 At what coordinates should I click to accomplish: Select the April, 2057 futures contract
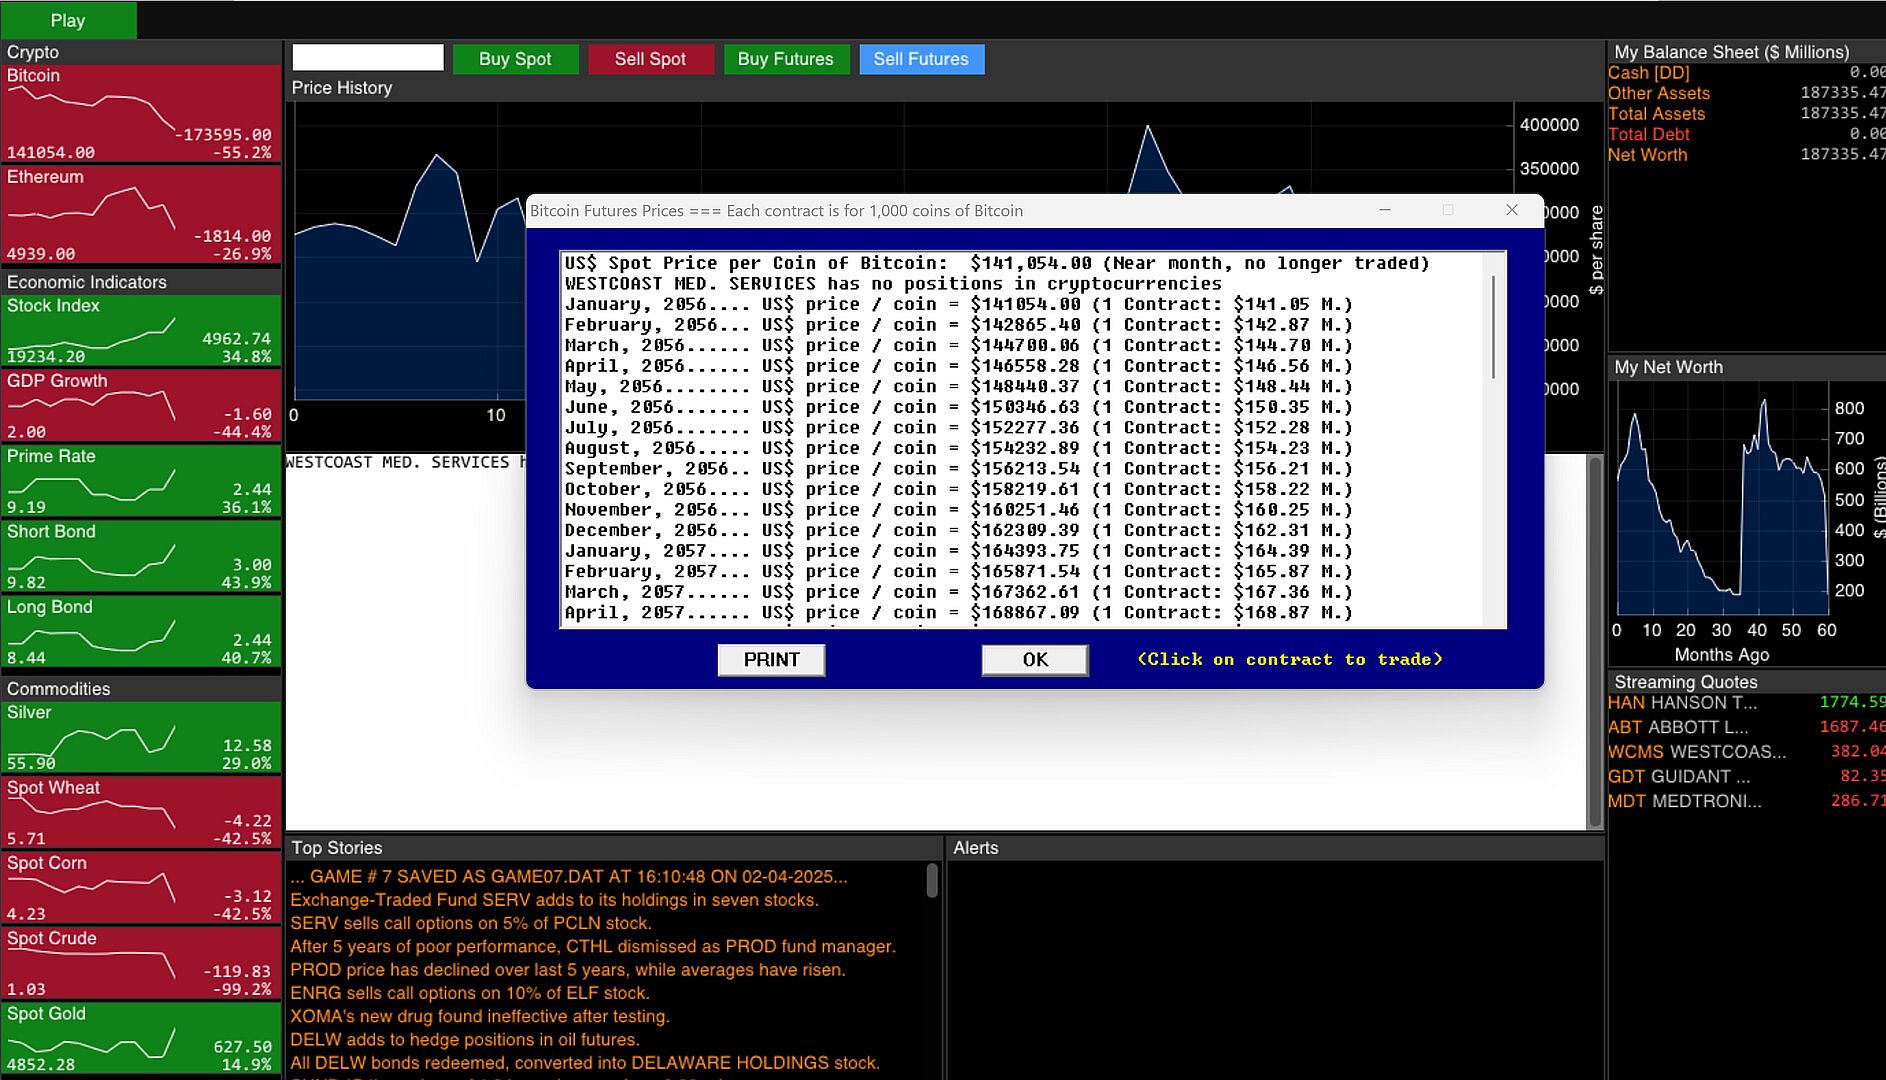point(958,612)
